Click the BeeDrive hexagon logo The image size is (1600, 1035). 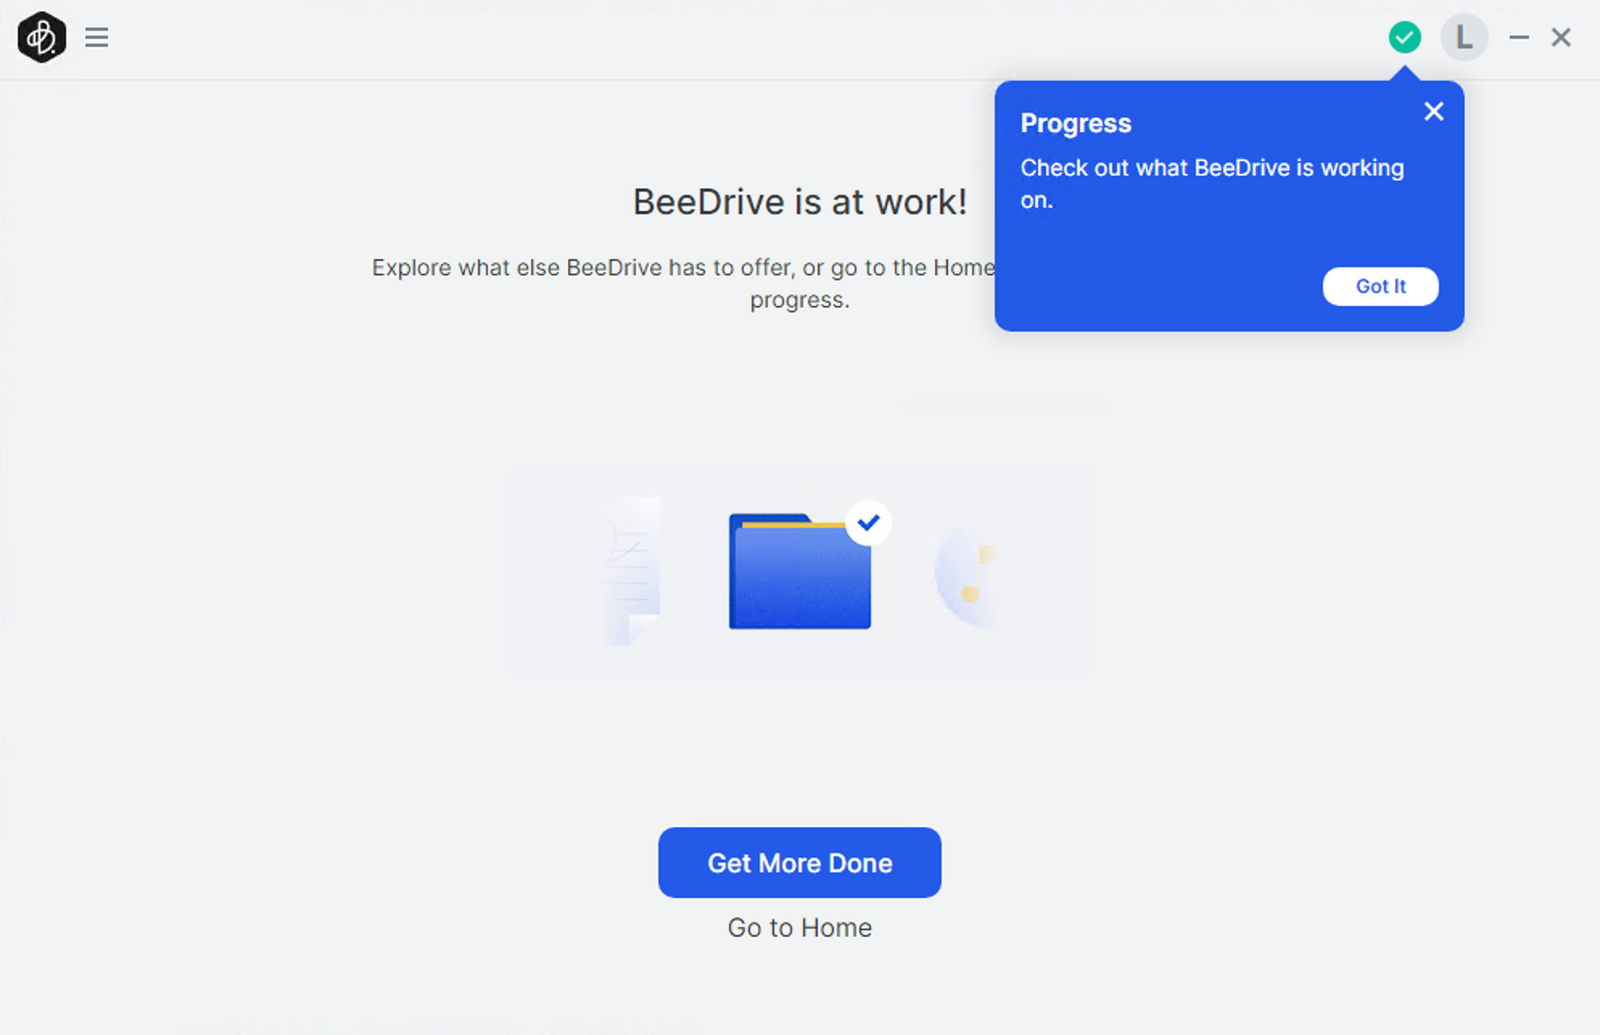coord(42,38)
